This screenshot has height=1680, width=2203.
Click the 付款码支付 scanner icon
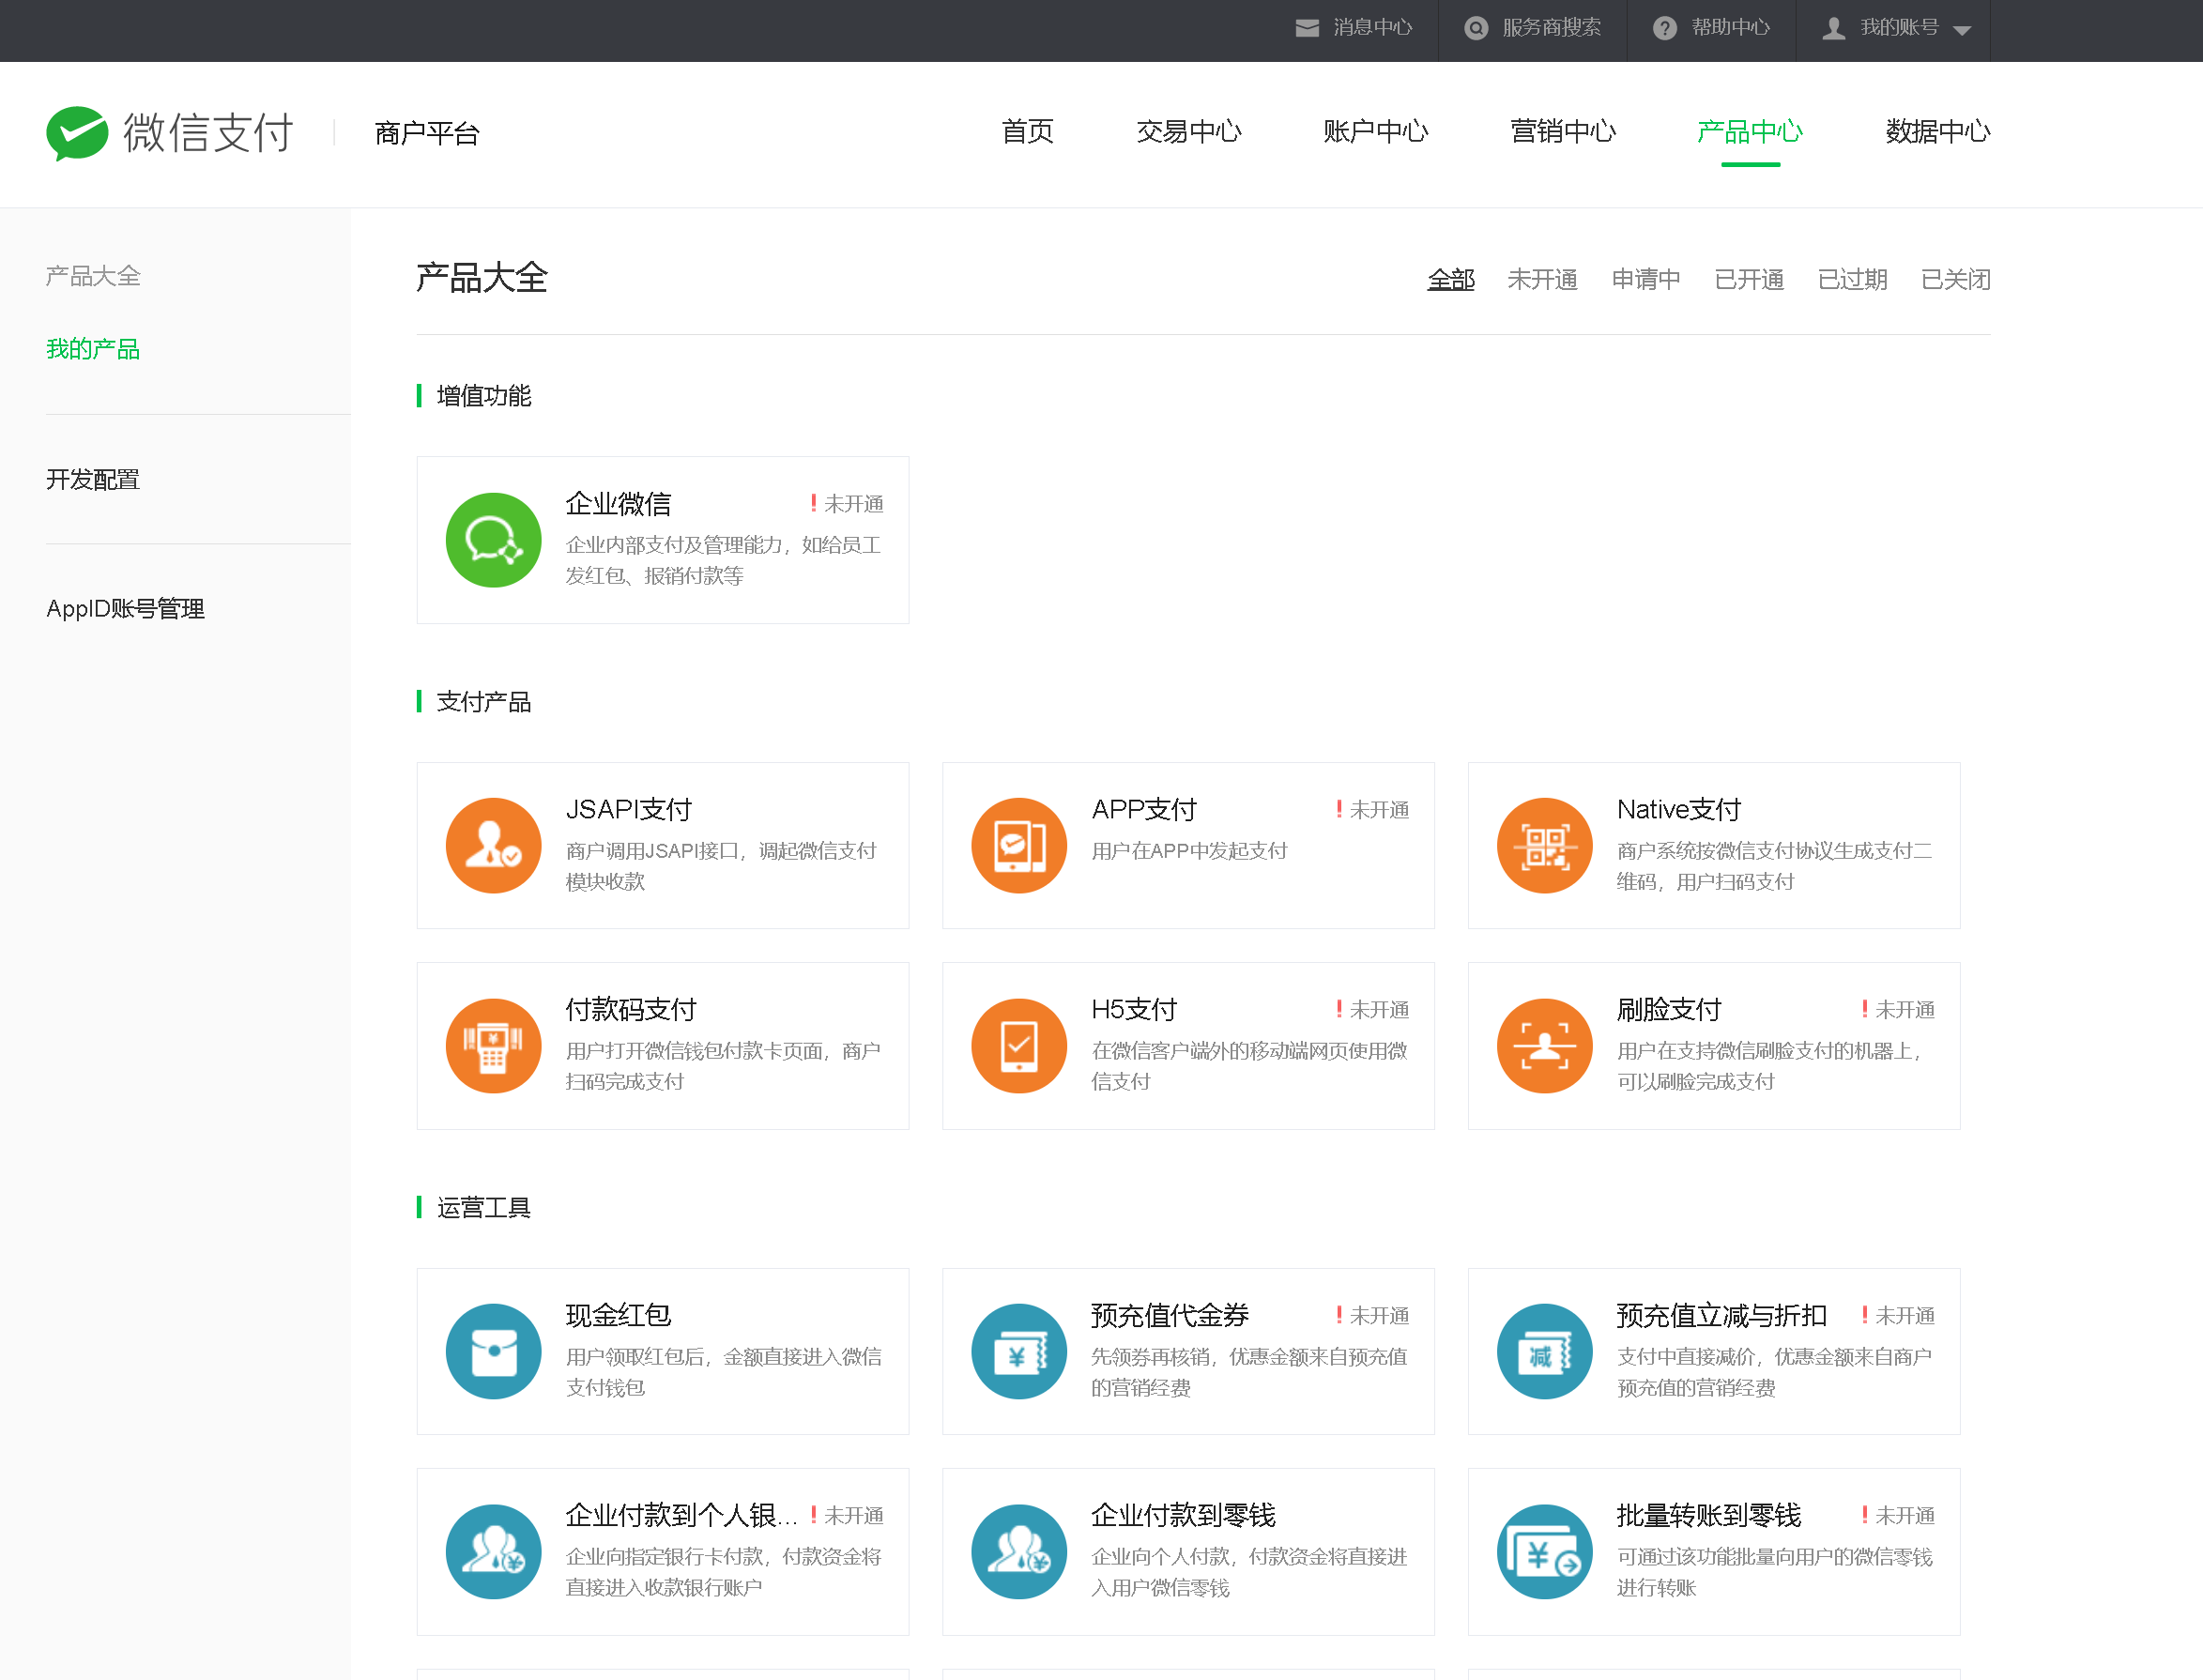[493, 1046]
